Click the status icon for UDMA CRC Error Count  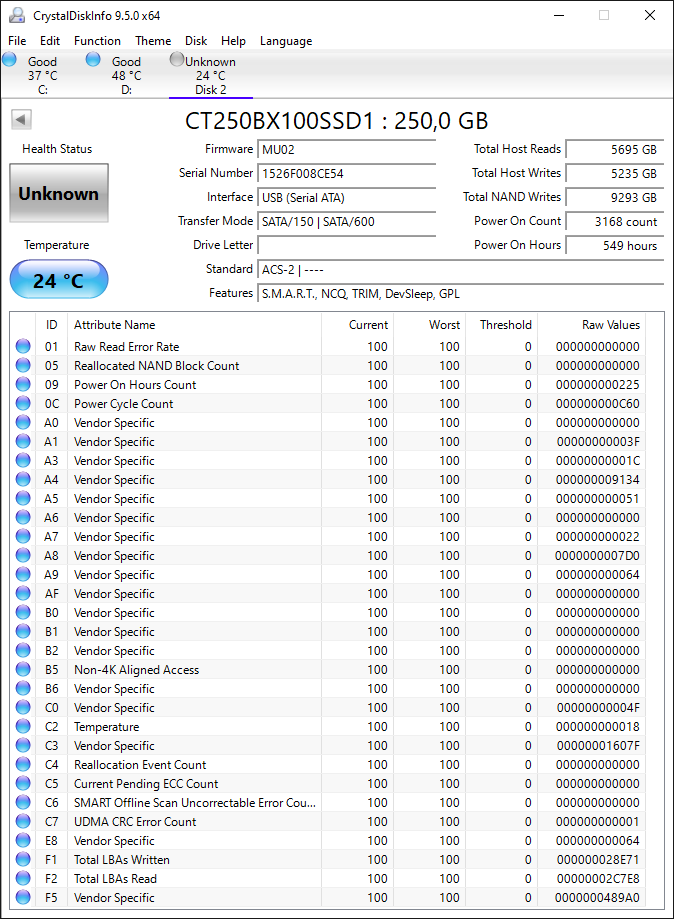tap(23, 821)
